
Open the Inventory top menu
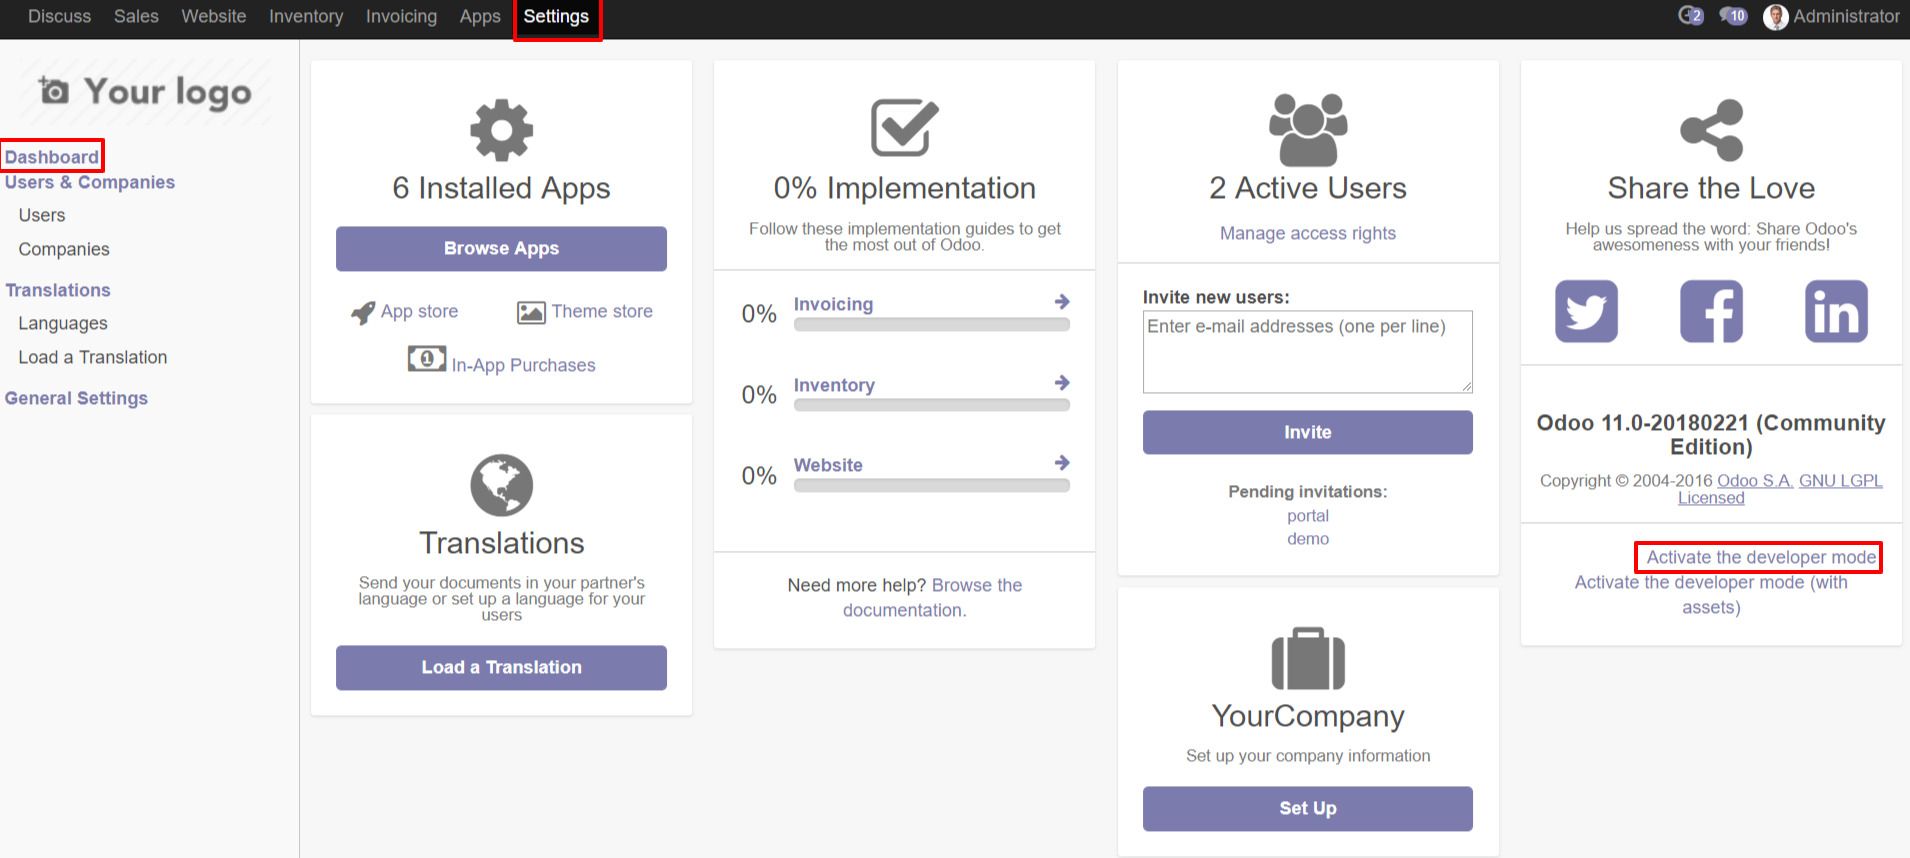(306, 17)
